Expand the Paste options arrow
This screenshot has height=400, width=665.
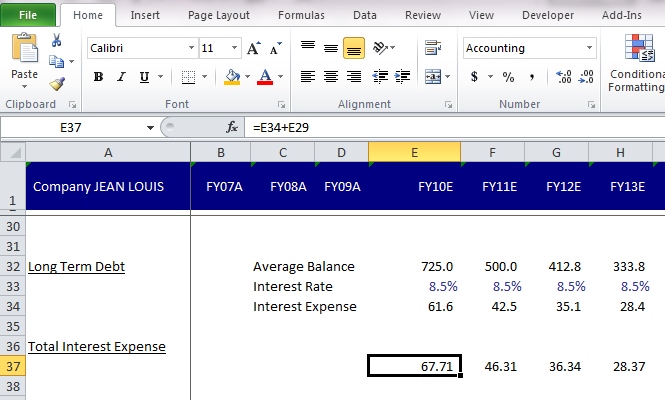tap(24, 87)
